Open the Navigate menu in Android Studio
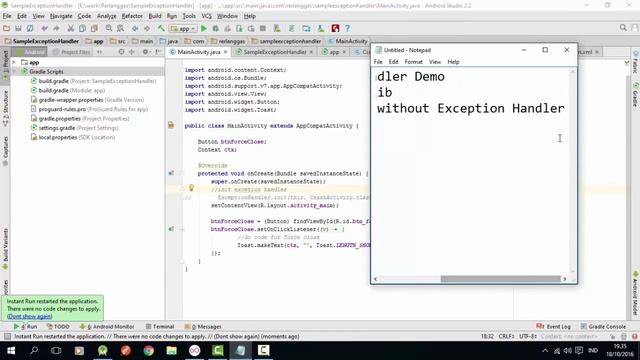 pyautogui.click(x=61, y=16)
